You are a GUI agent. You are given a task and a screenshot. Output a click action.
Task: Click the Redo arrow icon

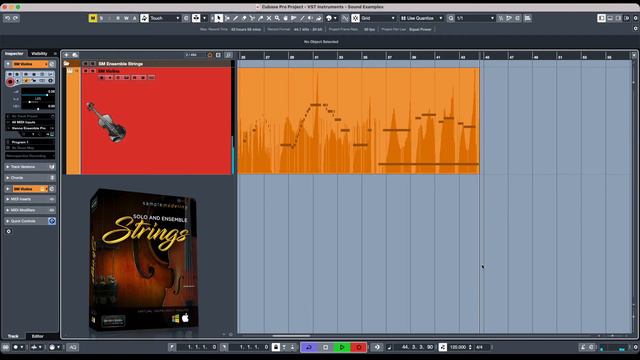pyautogui.click(x=16, y=18)
